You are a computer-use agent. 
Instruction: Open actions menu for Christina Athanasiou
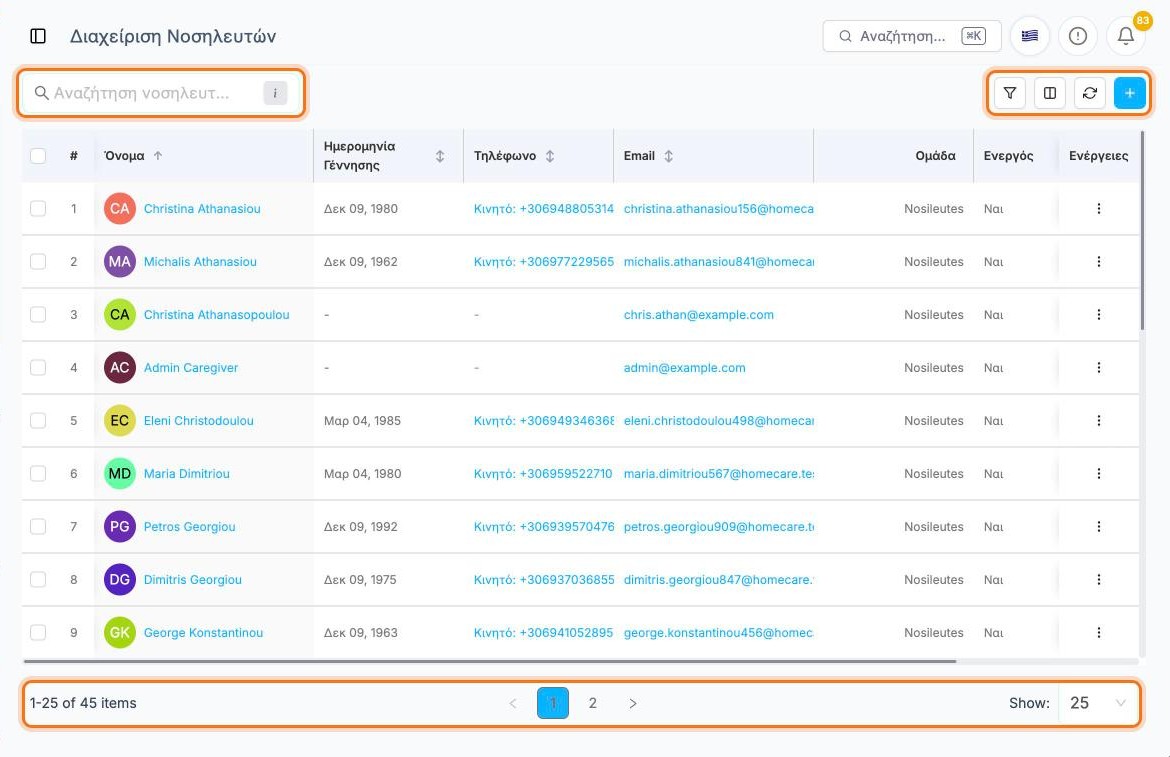(x=1098, y=209)
